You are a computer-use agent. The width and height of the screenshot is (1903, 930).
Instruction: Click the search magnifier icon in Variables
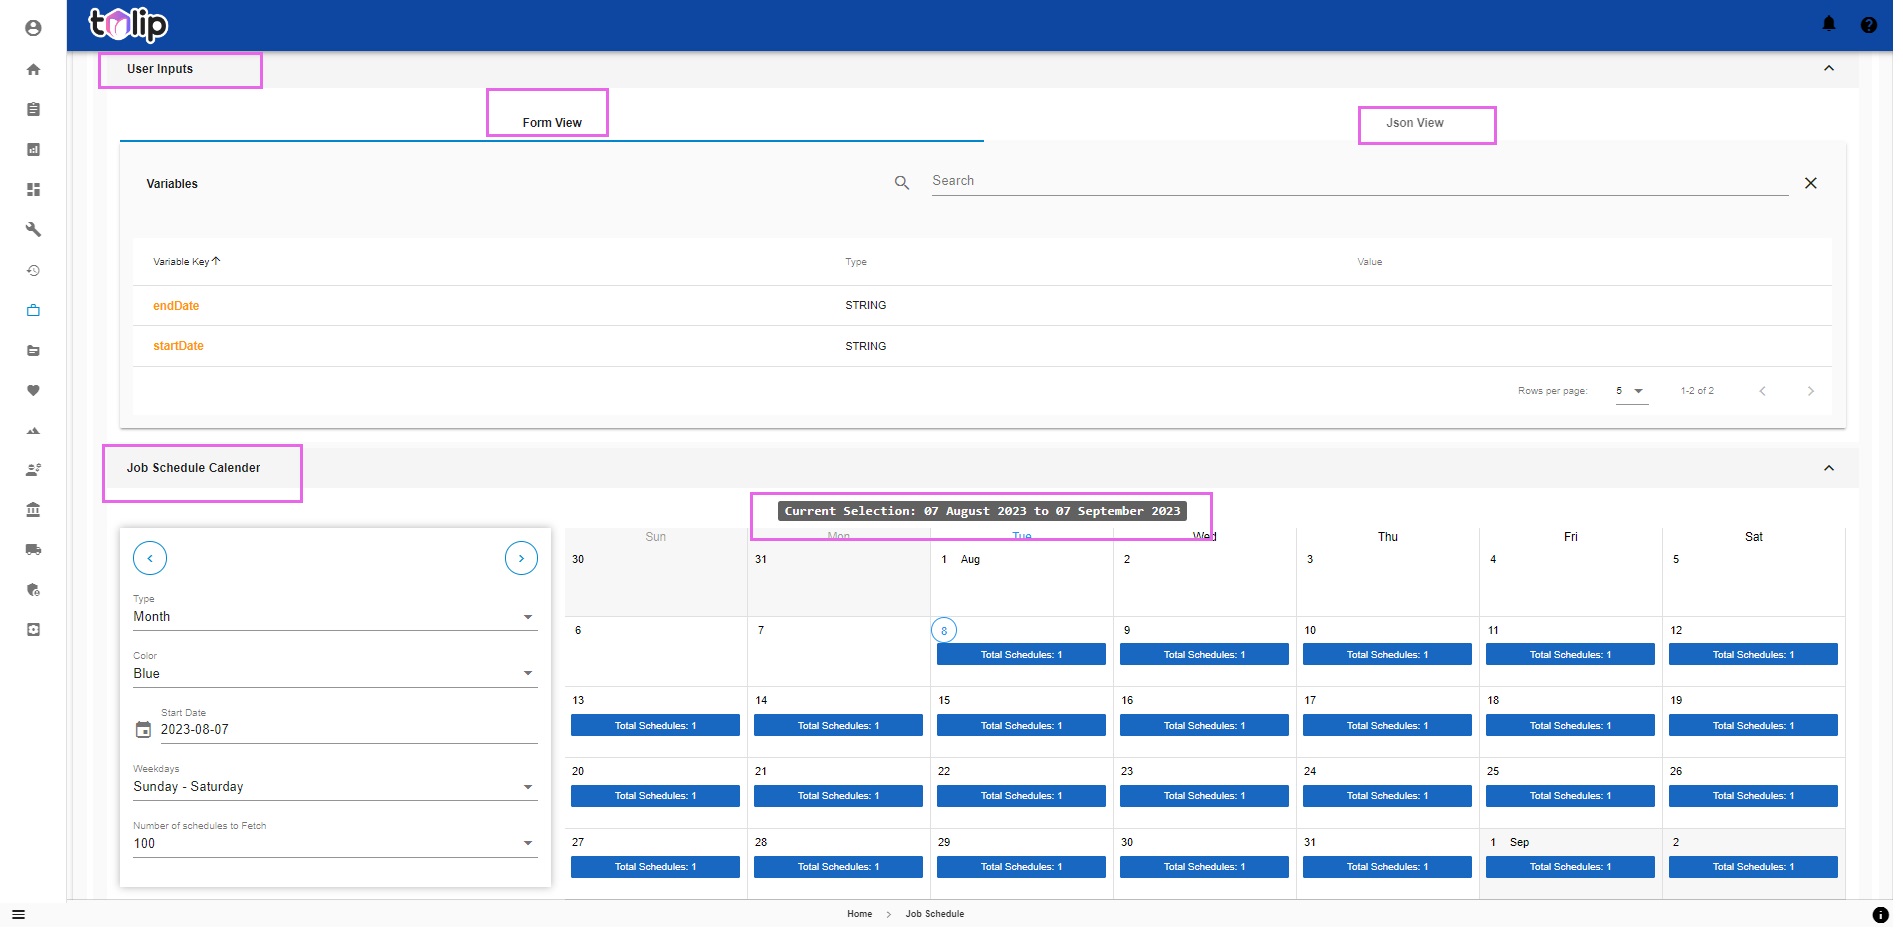[x=902, y=183]
